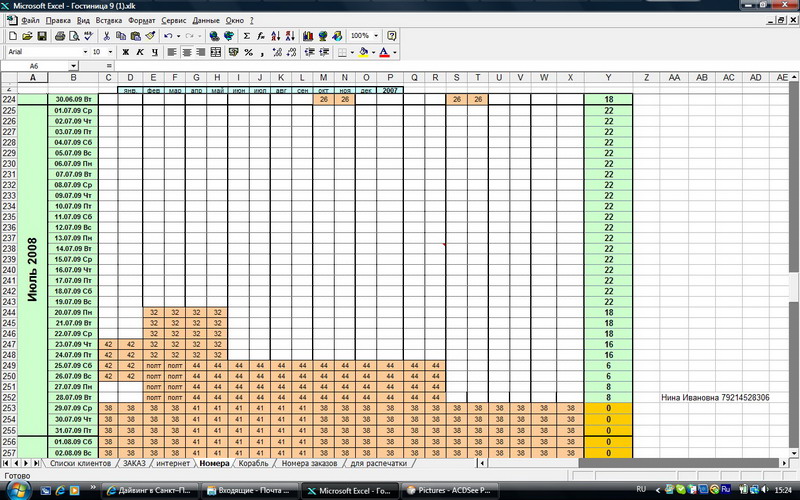This screenshot has height=500, width=800.
Task: Open the Arial font name dropdown
Action: (x=84, y=52)
